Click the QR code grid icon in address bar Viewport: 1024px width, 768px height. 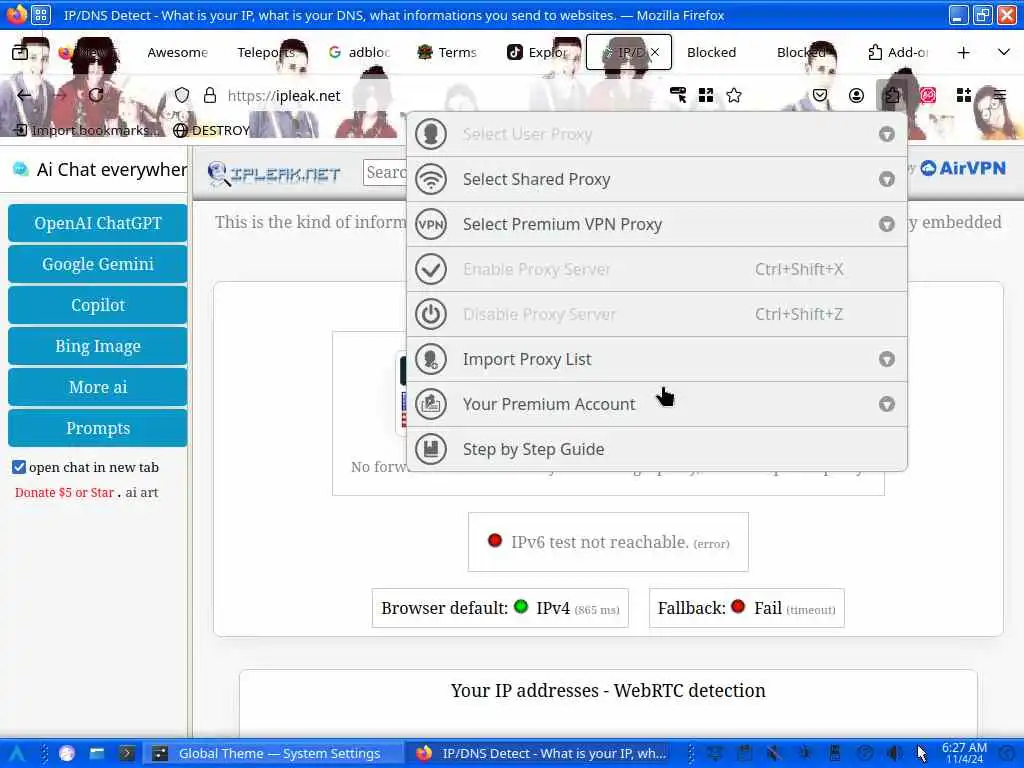(706, 95)
